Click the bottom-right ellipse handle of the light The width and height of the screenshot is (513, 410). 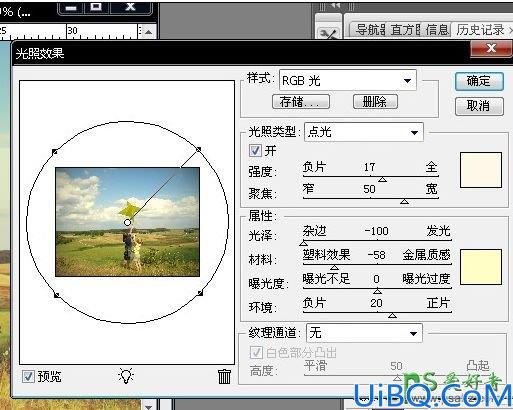point(200,293)
